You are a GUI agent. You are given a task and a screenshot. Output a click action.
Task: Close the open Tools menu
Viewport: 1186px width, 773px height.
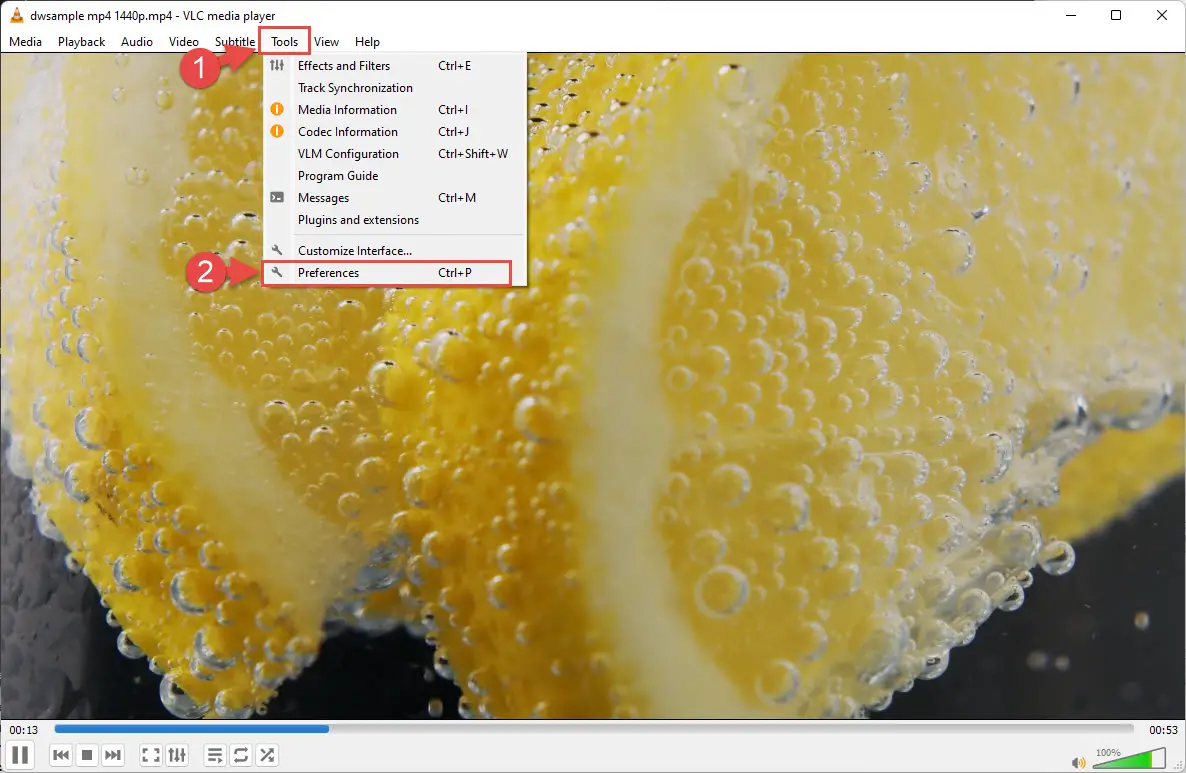(285, 42)
